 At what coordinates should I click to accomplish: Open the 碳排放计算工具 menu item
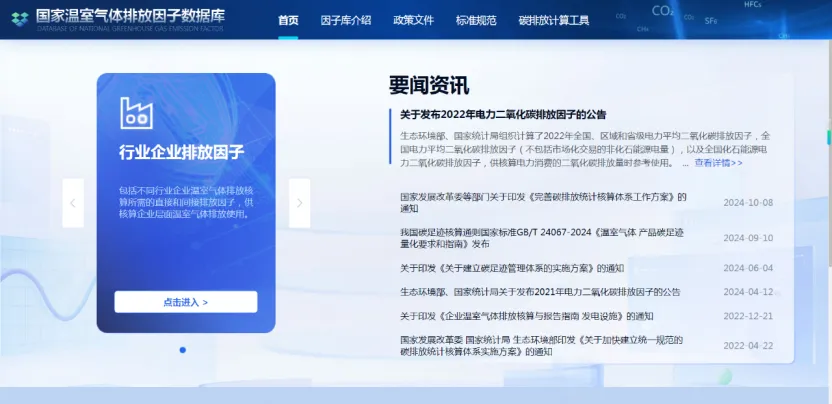pos(553,20)
